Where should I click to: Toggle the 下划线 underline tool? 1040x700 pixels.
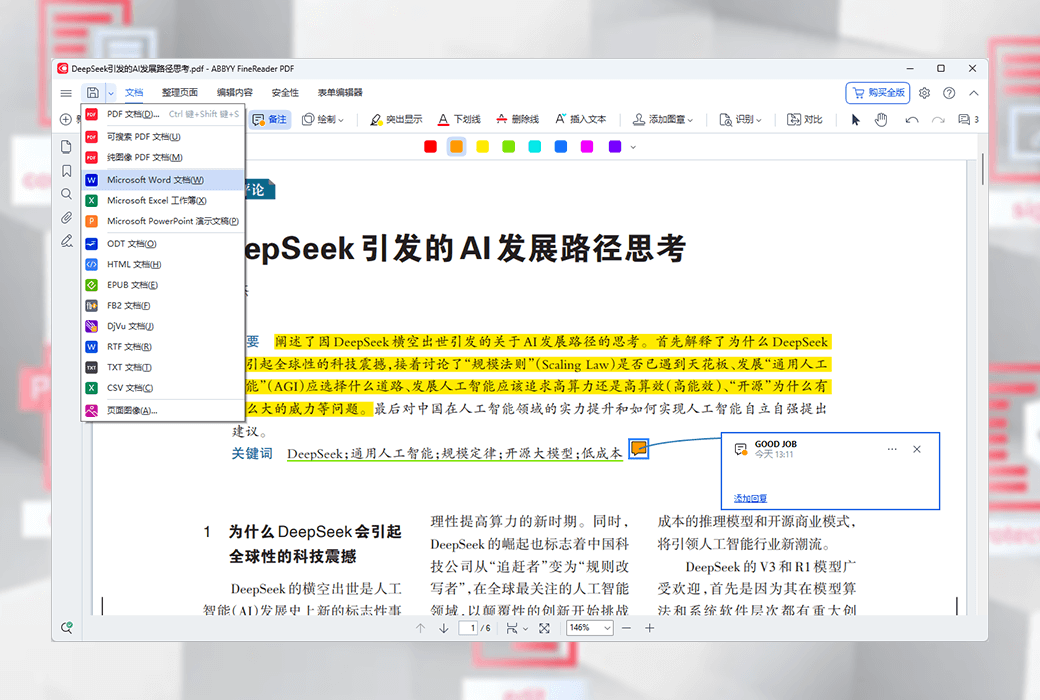[459, 119]
